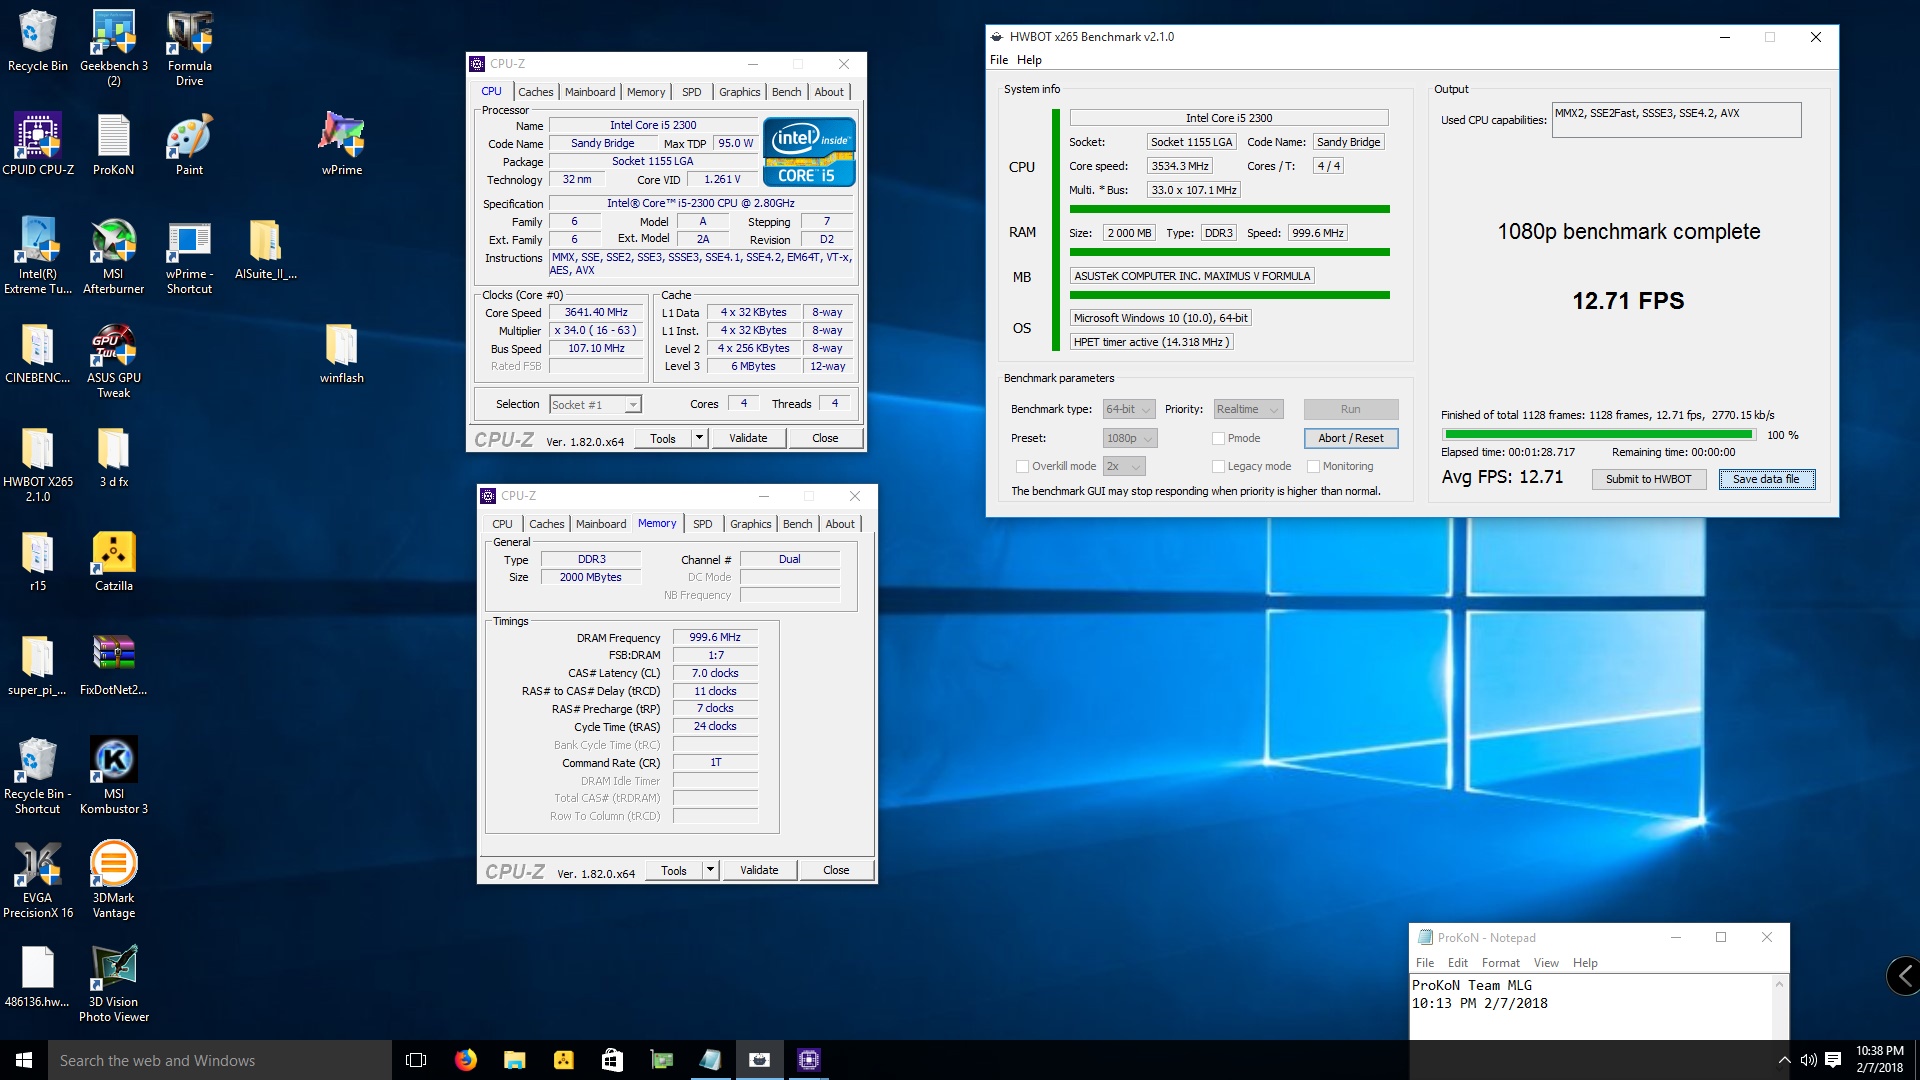The height and width of the screenshot is (1080, 1920).
Task: Open wPrime desktop icon
Action: (x=341, y=145)
